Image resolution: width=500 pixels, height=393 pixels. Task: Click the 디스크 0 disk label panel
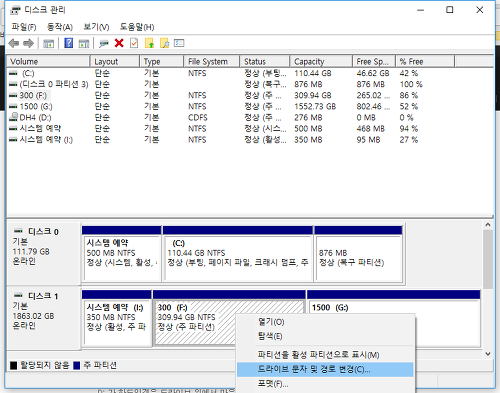(x=44, y=253)
